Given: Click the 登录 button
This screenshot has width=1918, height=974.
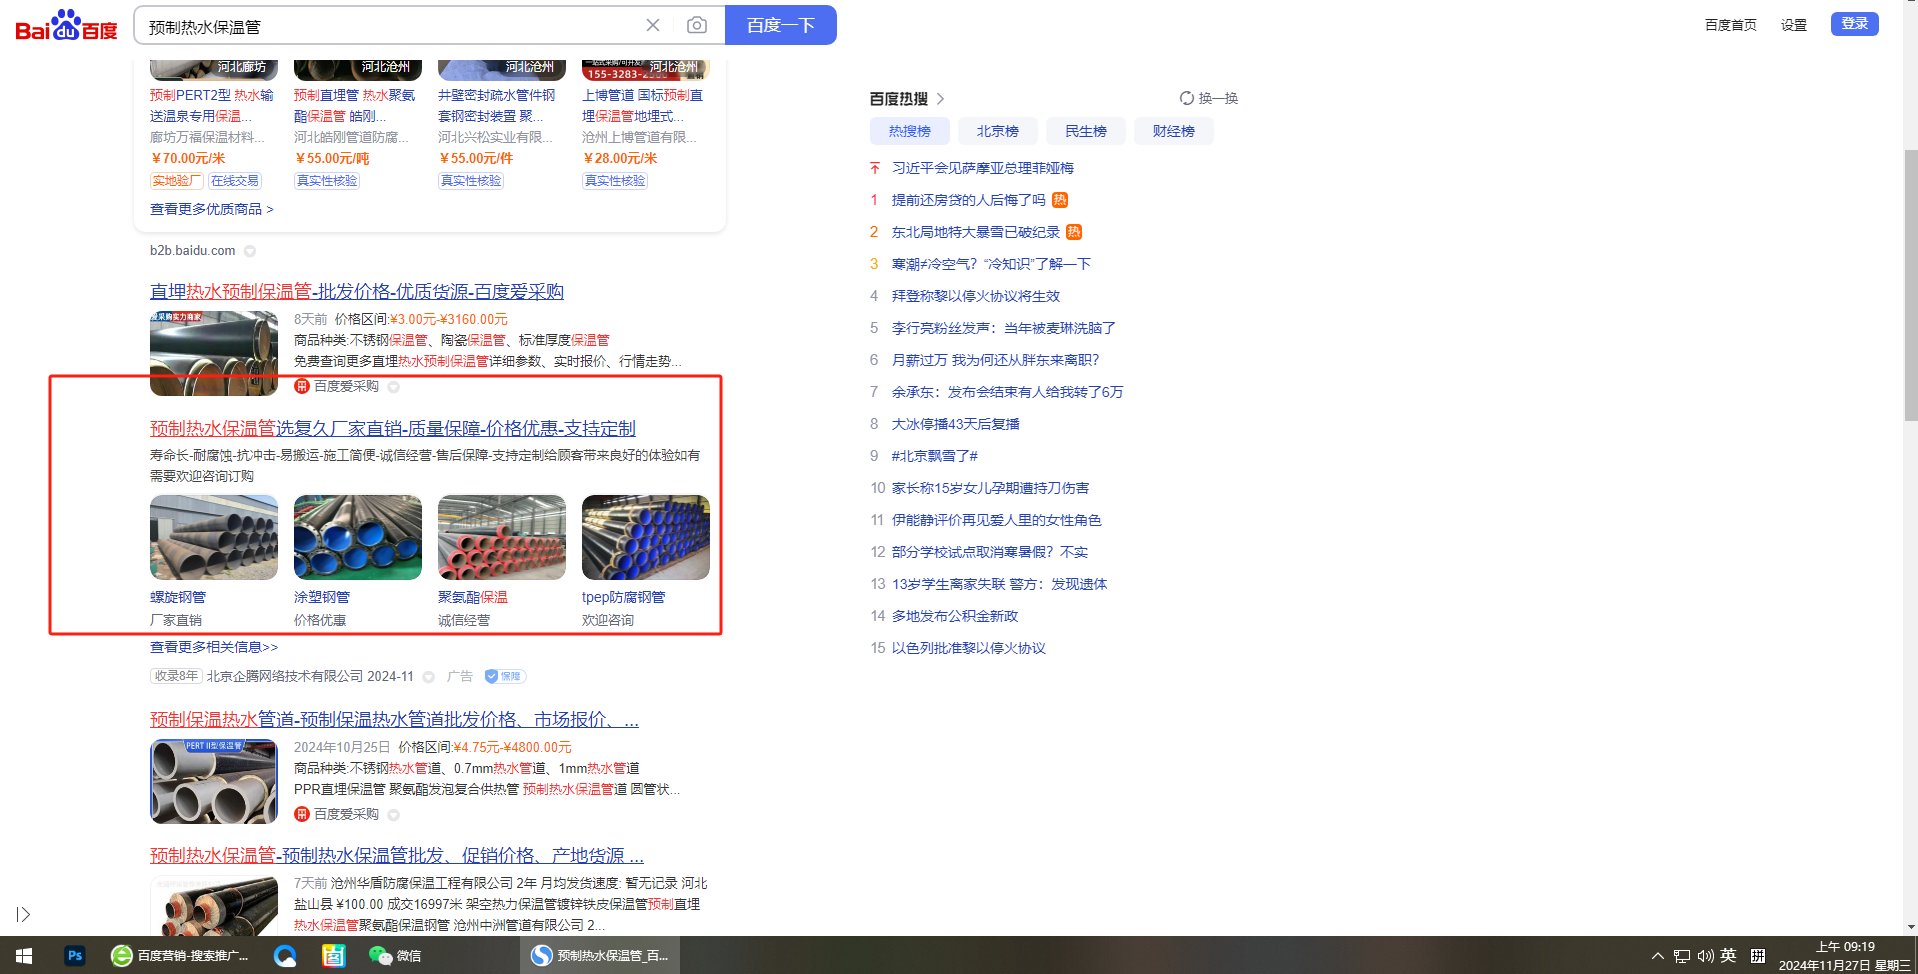Looking at the screenshot, I should point(1855,24).
